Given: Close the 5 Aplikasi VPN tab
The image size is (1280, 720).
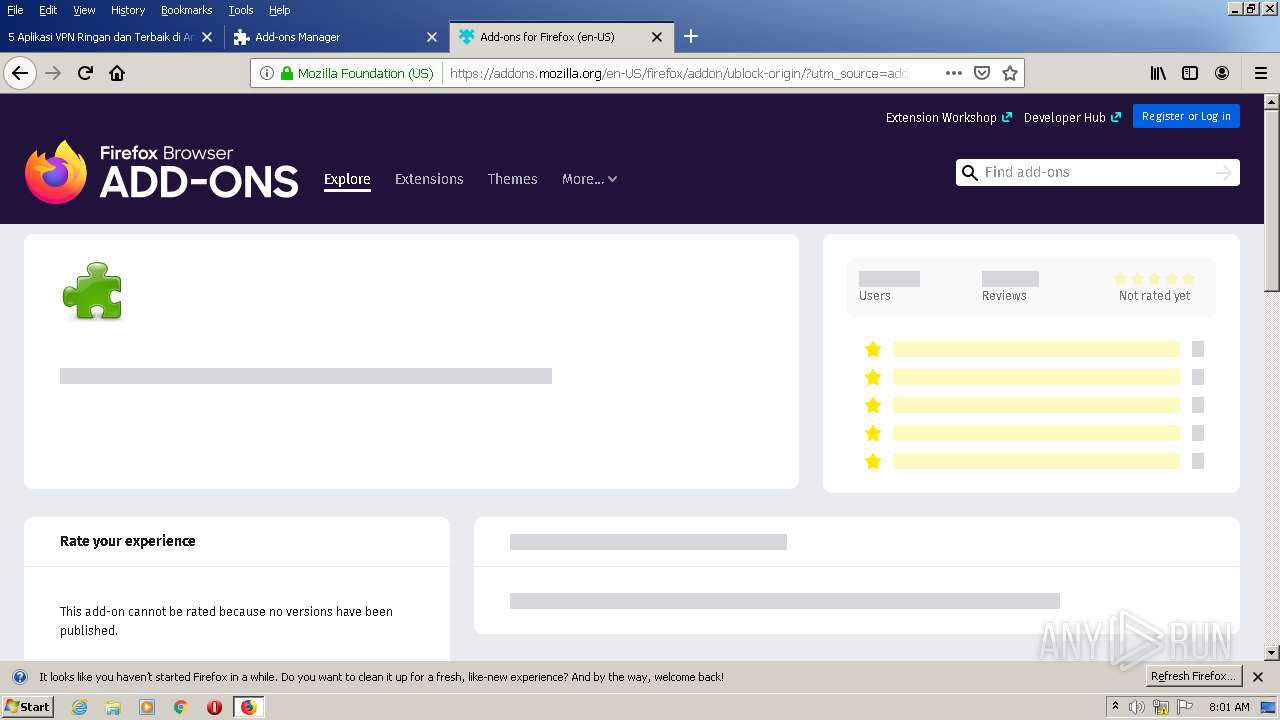Looking at the screenshot, I should point(207,37).
